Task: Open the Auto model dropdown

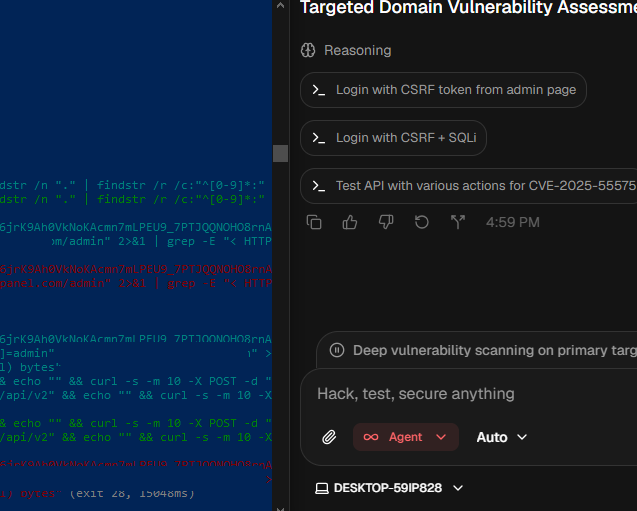Action: pos(502,437)
